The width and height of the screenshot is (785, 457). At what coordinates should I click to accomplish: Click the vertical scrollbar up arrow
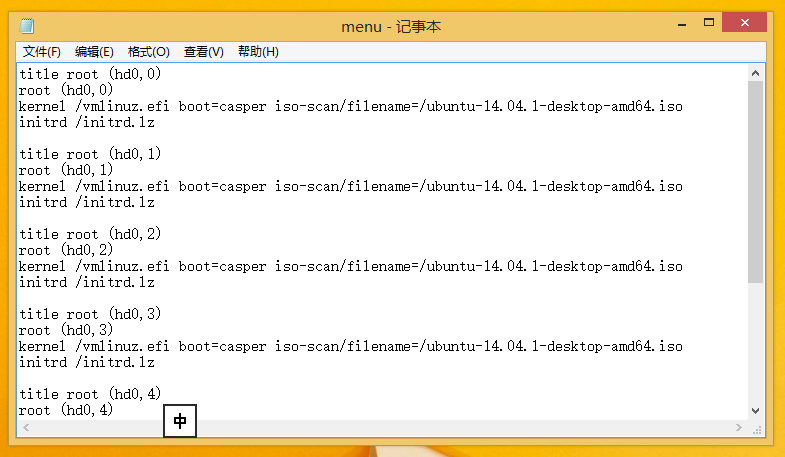[755, 73]
